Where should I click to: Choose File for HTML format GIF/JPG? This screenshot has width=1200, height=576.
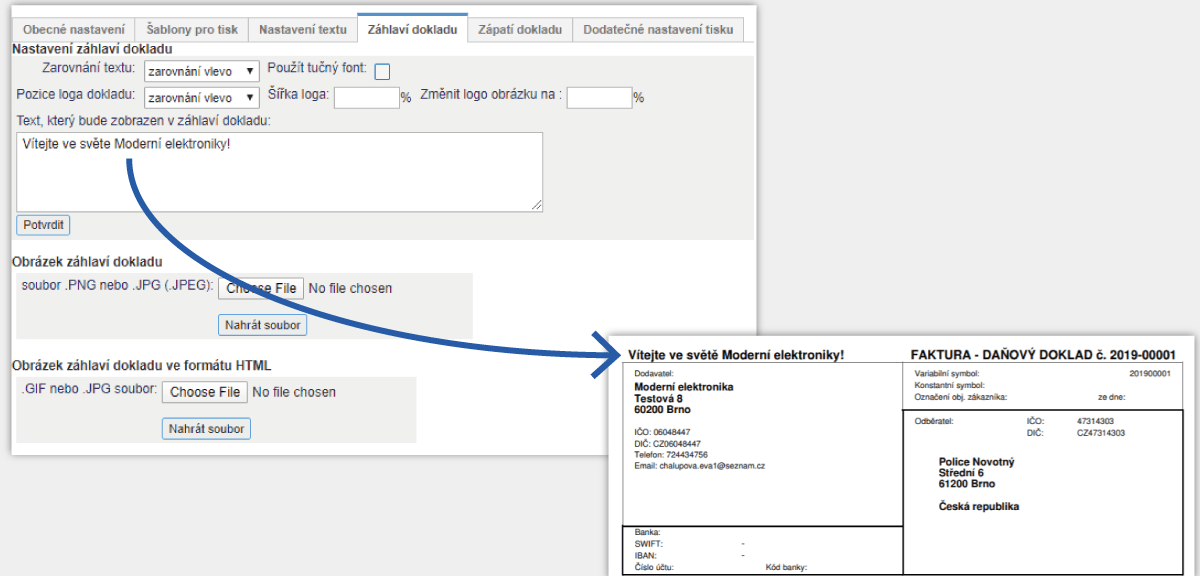click(x=205, y=392)
